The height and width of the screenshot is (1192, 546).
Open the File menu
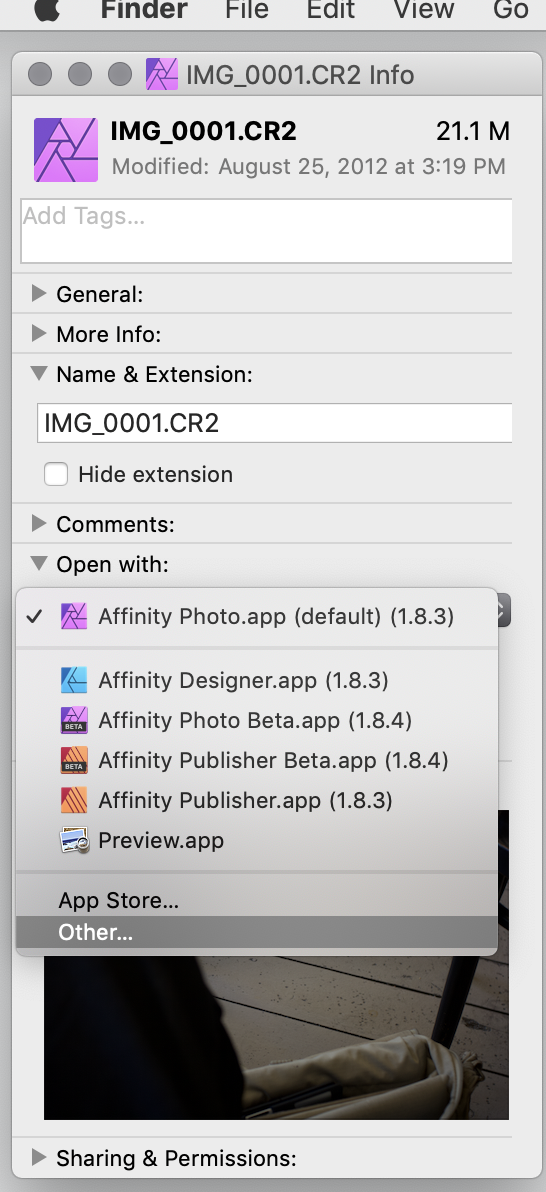click(246, 10)
